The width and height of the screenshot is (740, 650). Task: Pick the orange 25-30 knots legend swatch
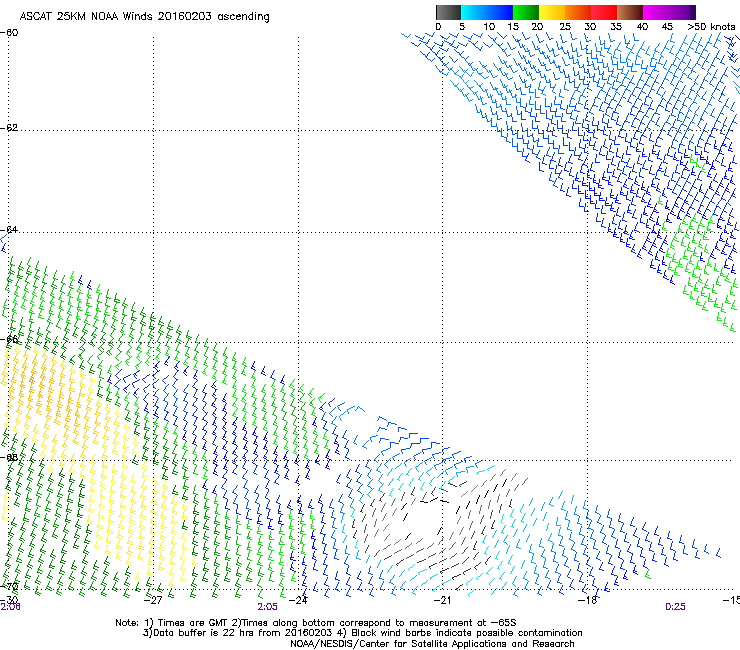point(578,12)
